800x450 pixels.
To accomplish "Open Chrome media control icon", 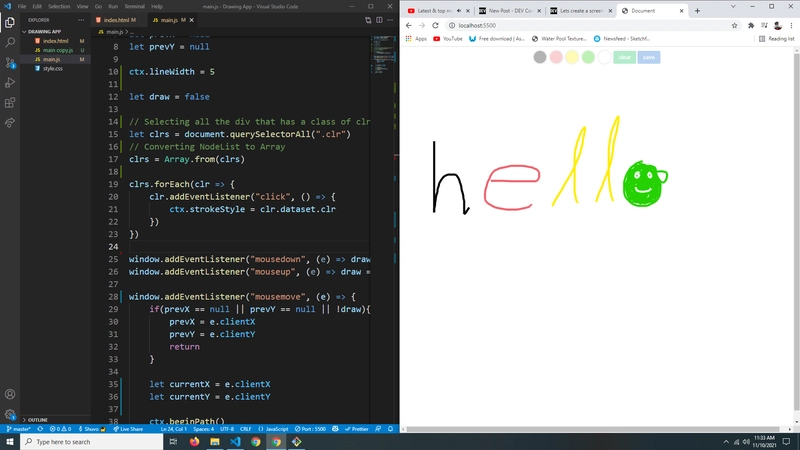I will click(764, 26).
